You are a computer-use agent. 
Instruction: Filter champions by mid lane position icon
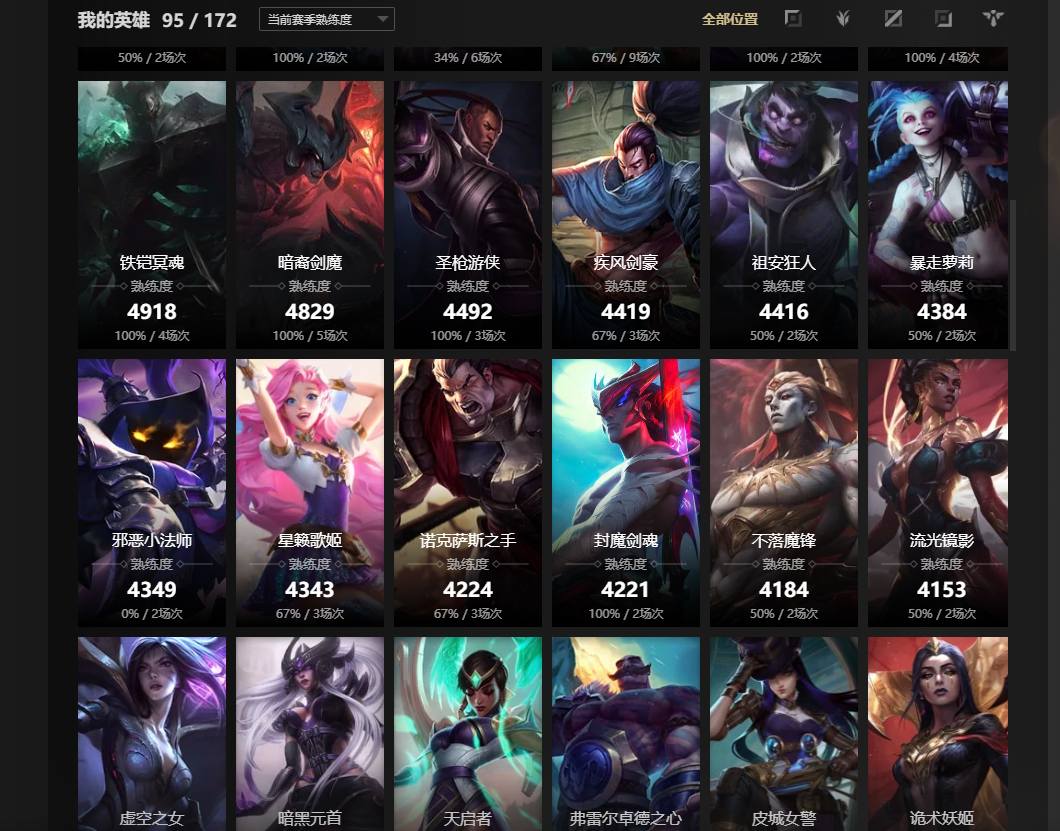pos(893,18)
